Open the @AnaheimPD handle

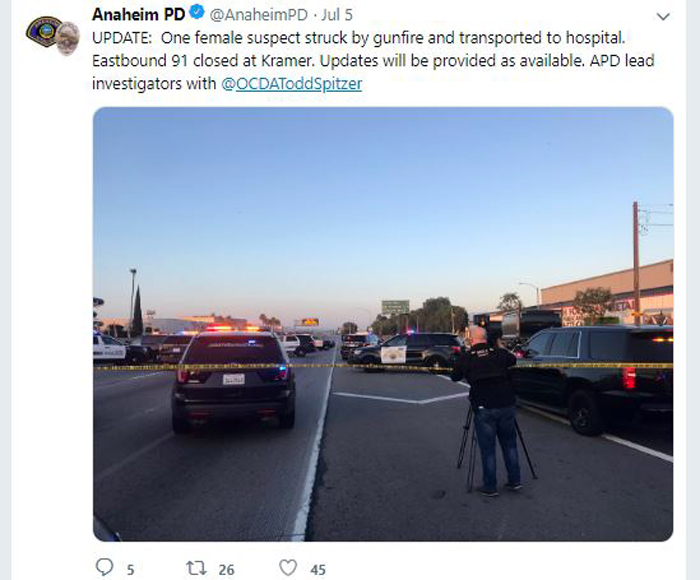tap(258, 15)
